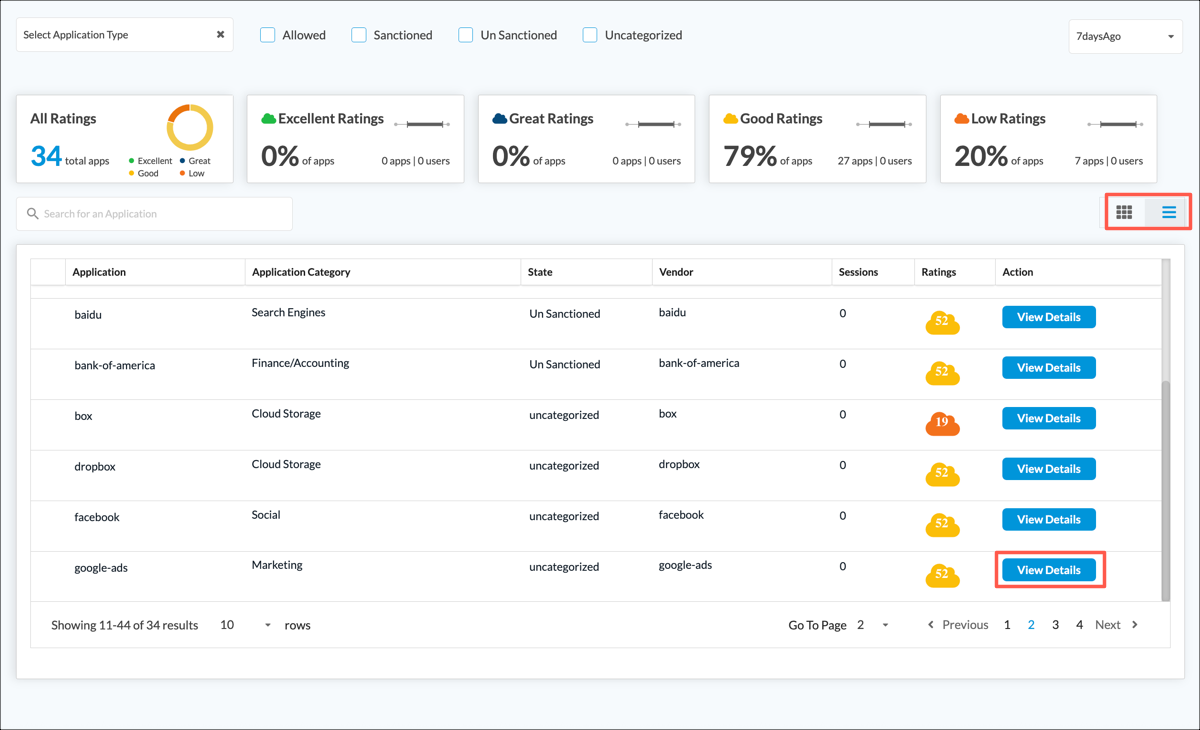This screenshot has height=730, width=1200.
Task: Click the Excellent Ratings green cloud icon
Action: (268, 119)
